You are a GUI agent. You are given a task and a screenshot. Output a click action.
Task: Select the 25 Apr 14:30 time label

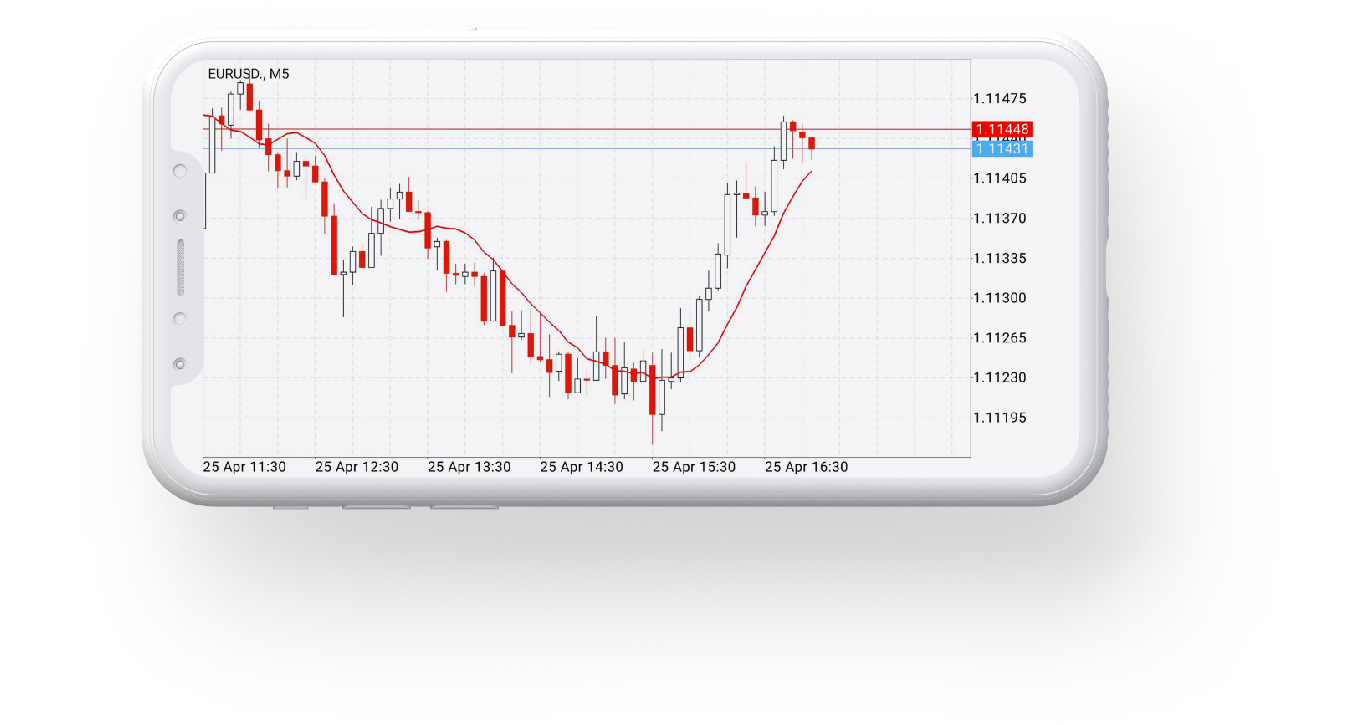click(x=581, y=467)
